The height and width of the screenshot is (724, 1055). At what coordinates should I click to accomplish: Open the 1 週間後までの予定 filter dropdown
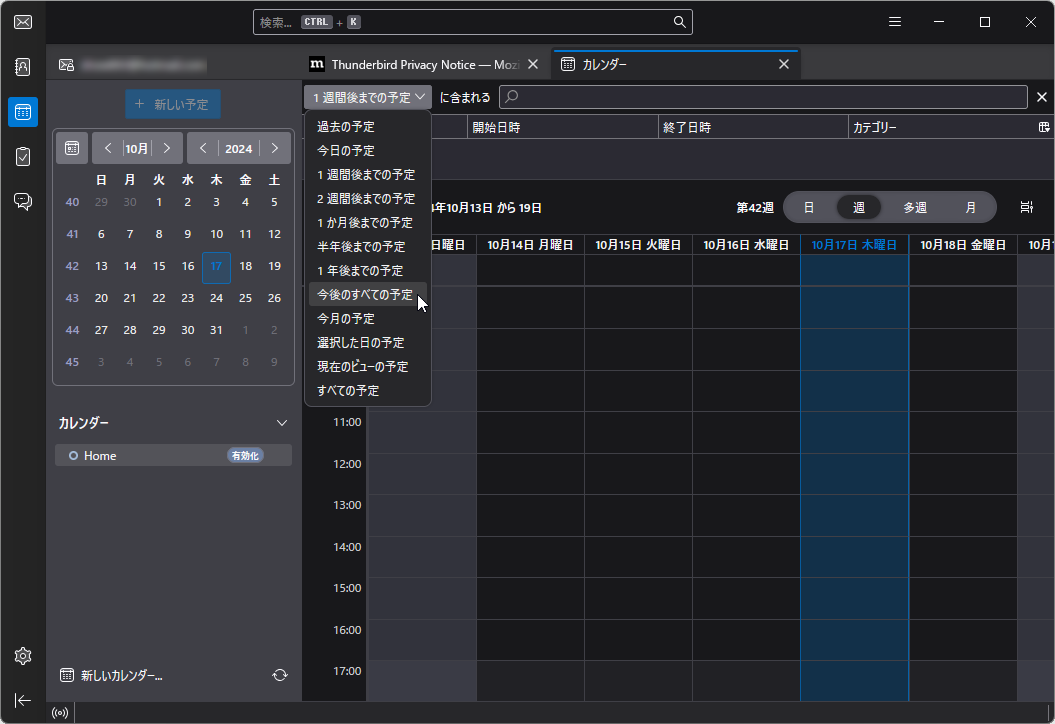pos(368,98)
